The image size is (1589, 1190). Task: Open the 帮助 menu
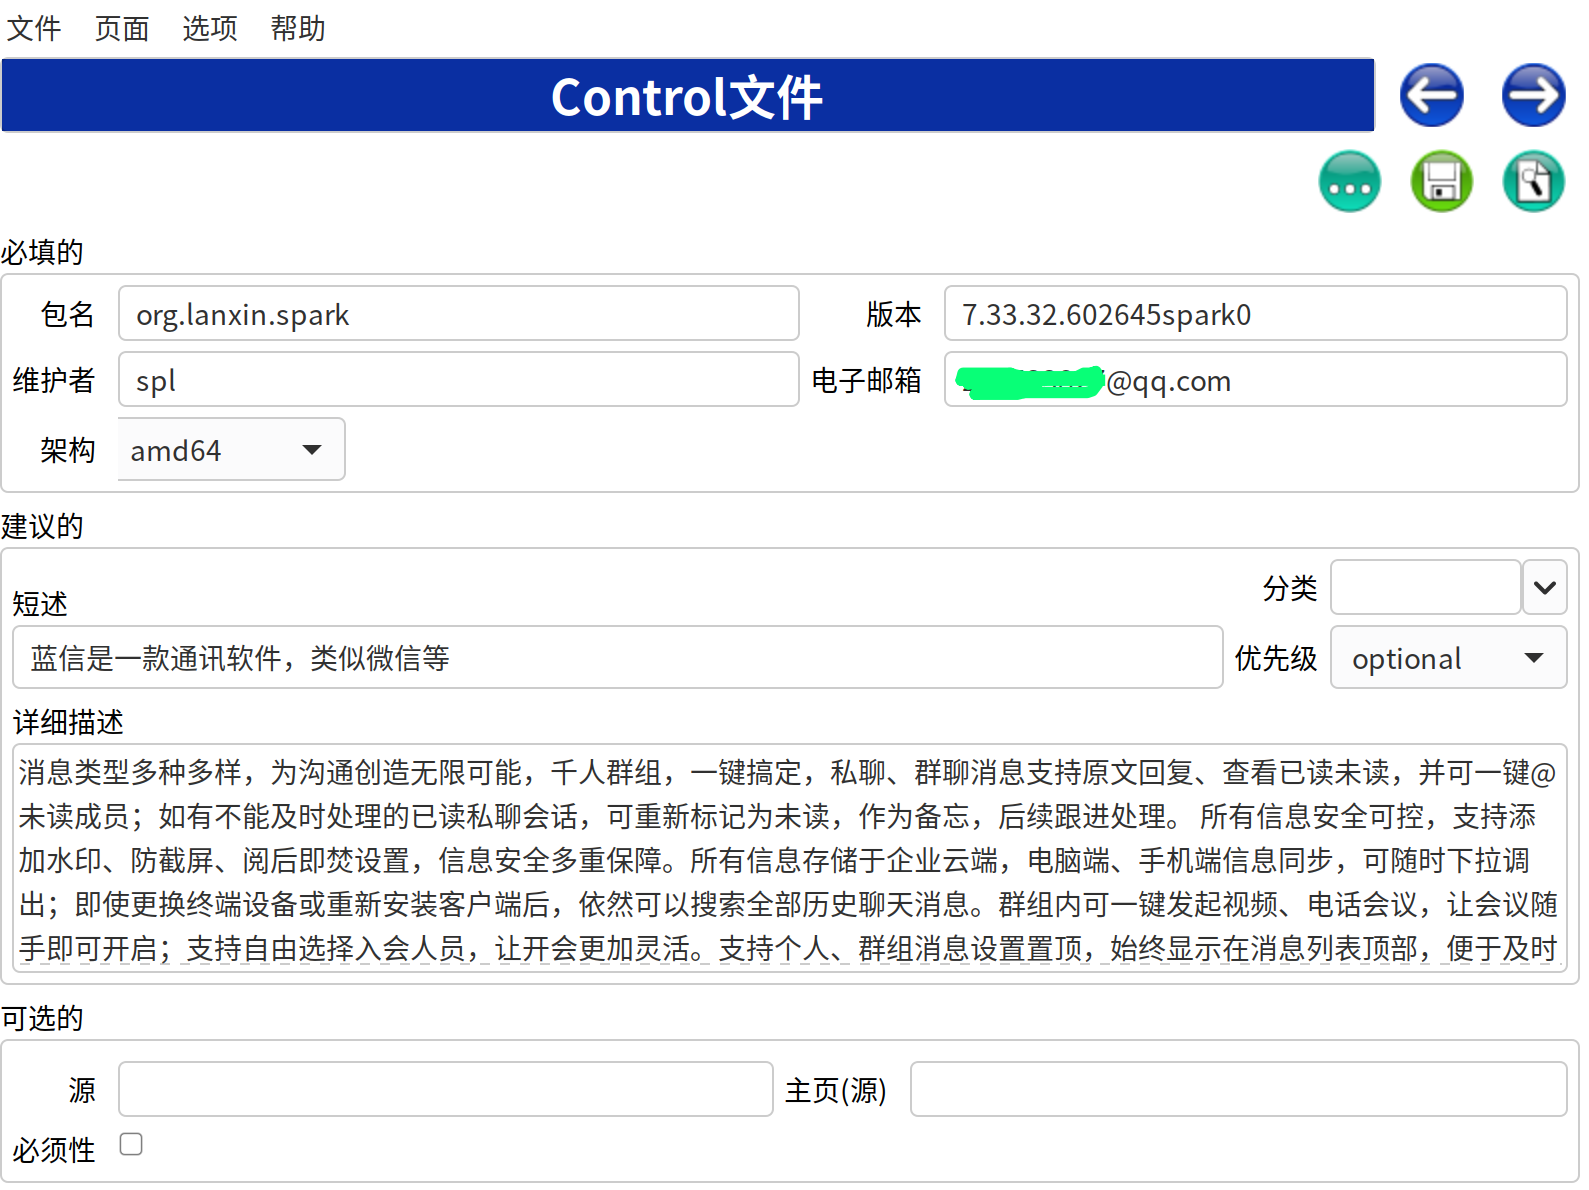point(298,28)
